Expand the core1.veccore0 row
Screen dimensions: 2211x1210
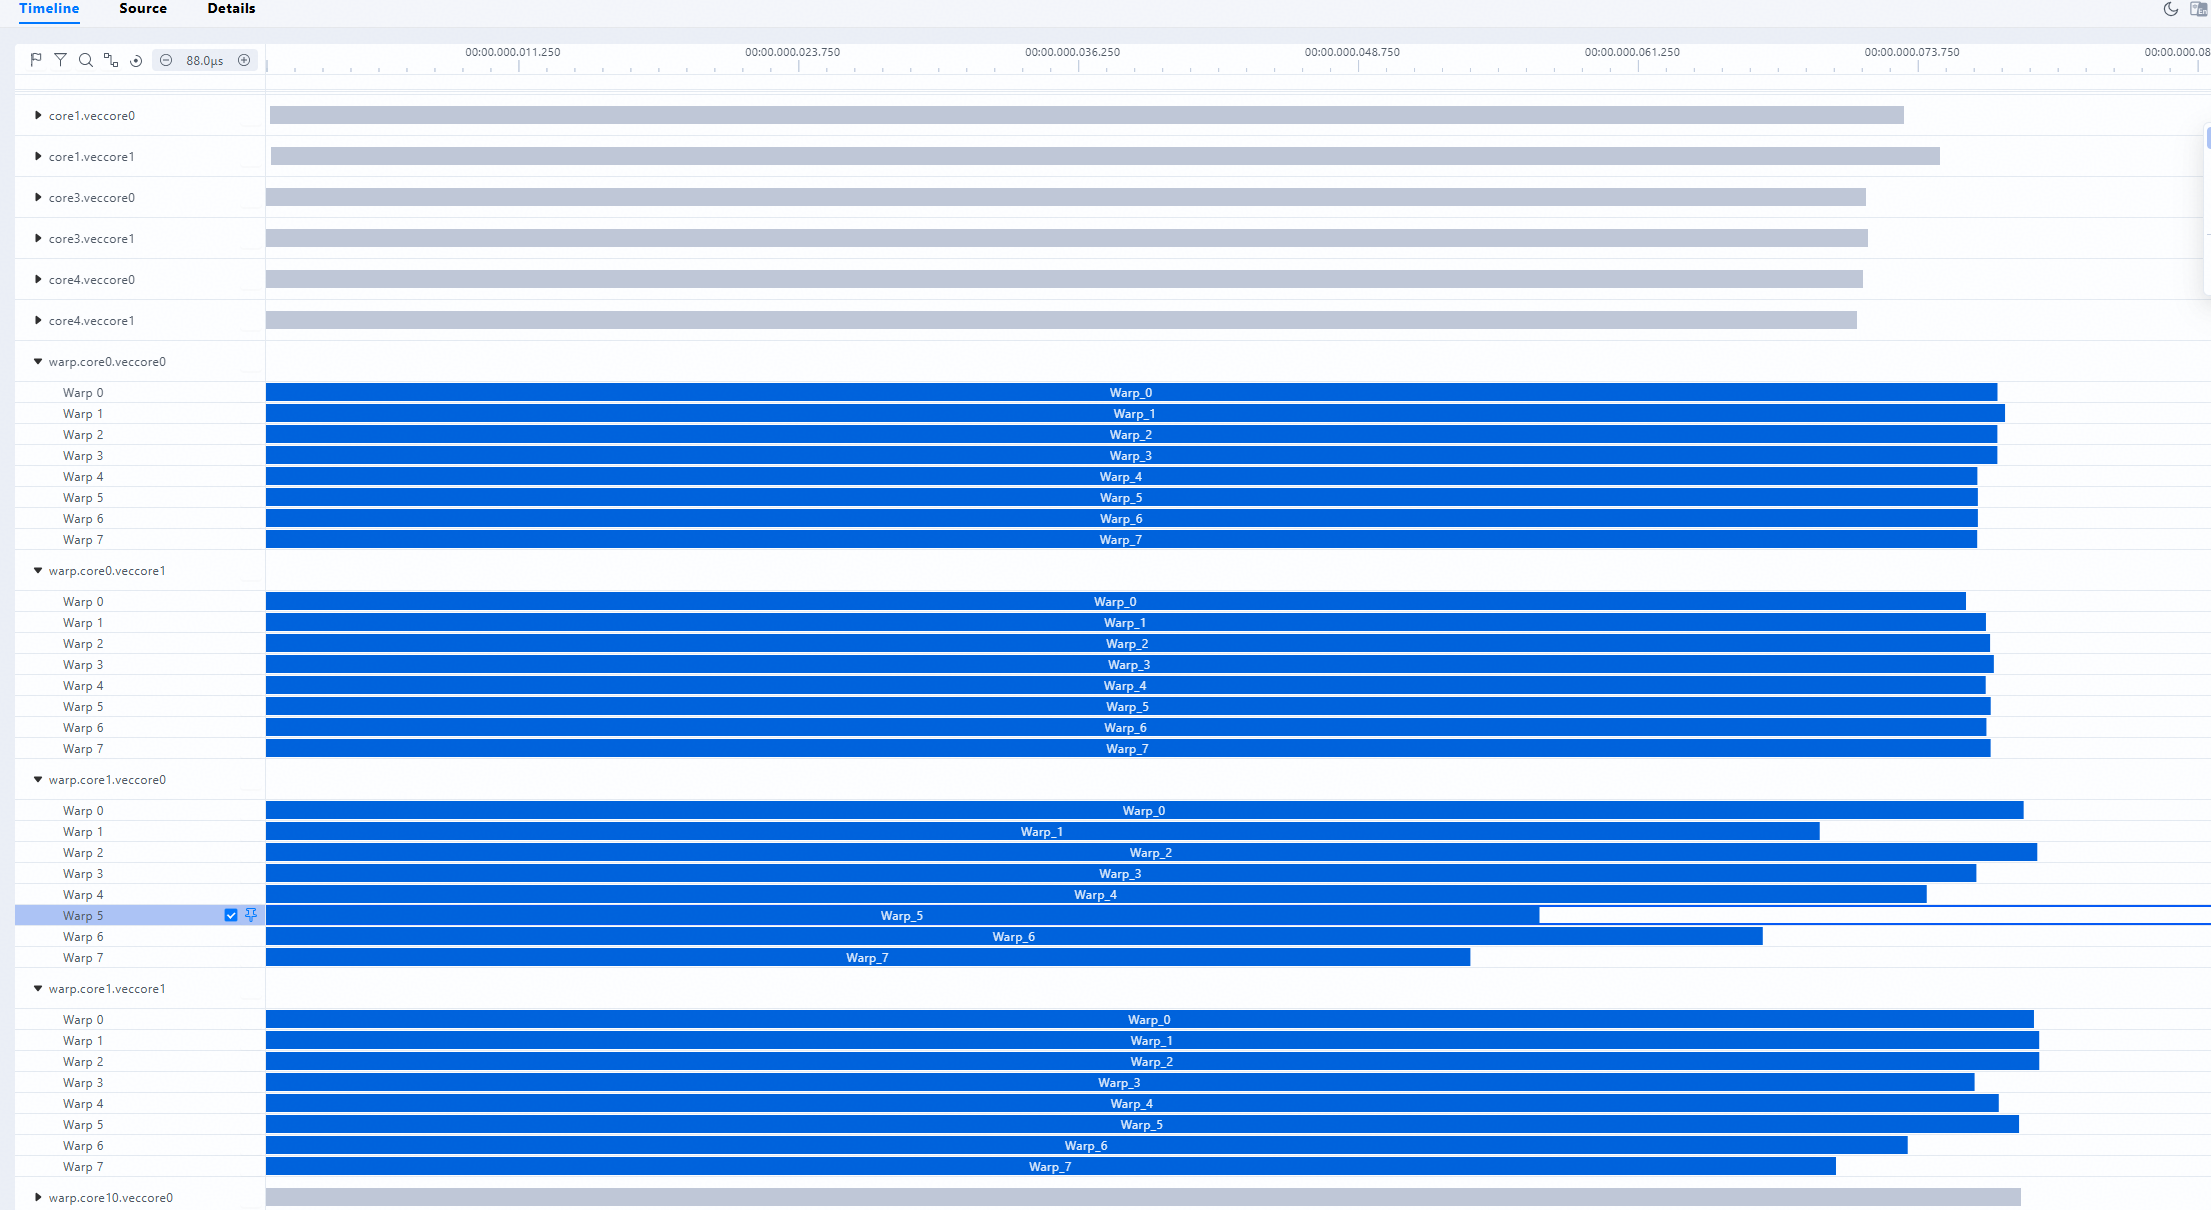[x=38, y=116]
